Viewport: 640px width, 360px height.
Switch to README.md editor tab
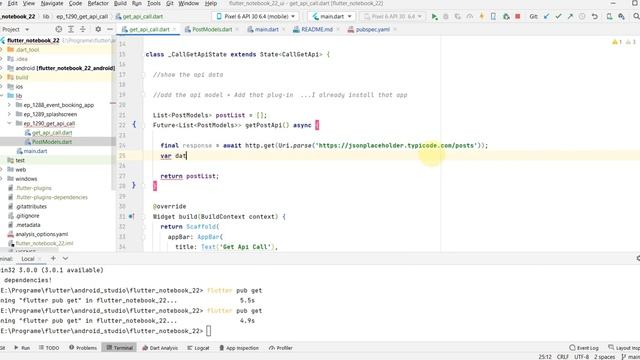316,29
